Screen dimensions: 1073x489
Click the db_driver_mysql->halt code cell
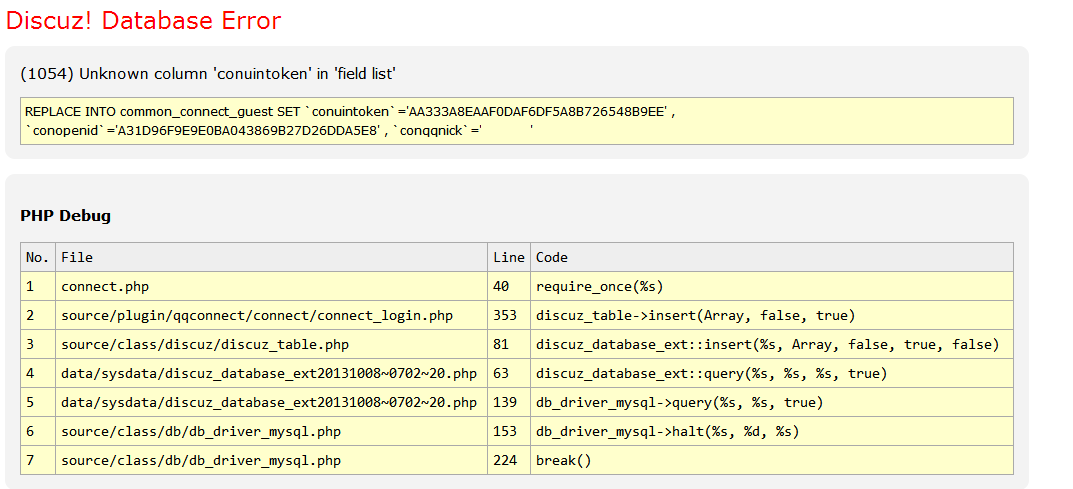668,431
